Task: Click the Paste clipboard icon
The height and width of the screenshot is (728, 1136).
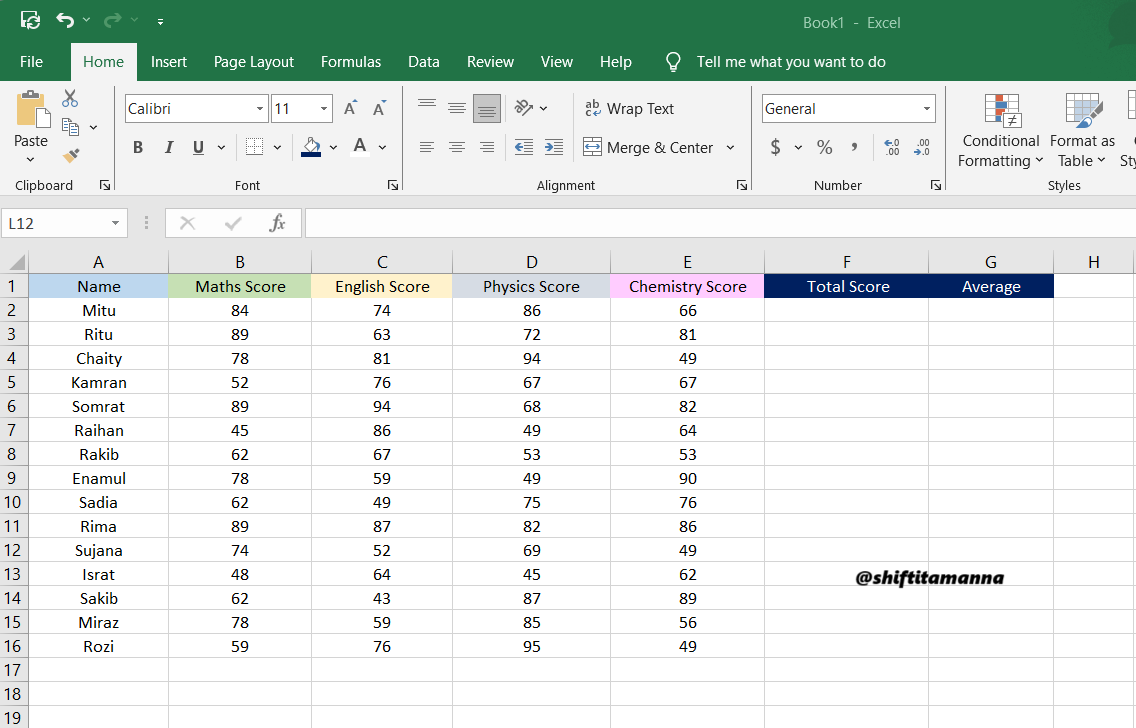Action: (x=33, y=109)
